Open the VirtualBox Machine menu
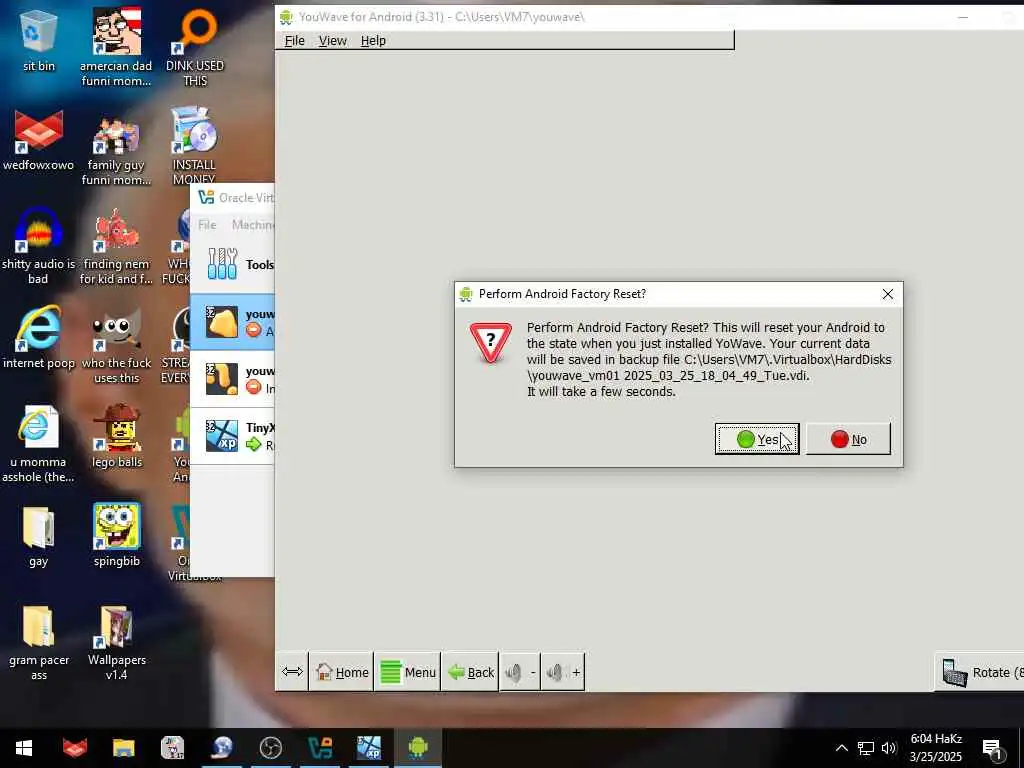The width and height of the screenshot is (1024, 768). pos(253,225)
